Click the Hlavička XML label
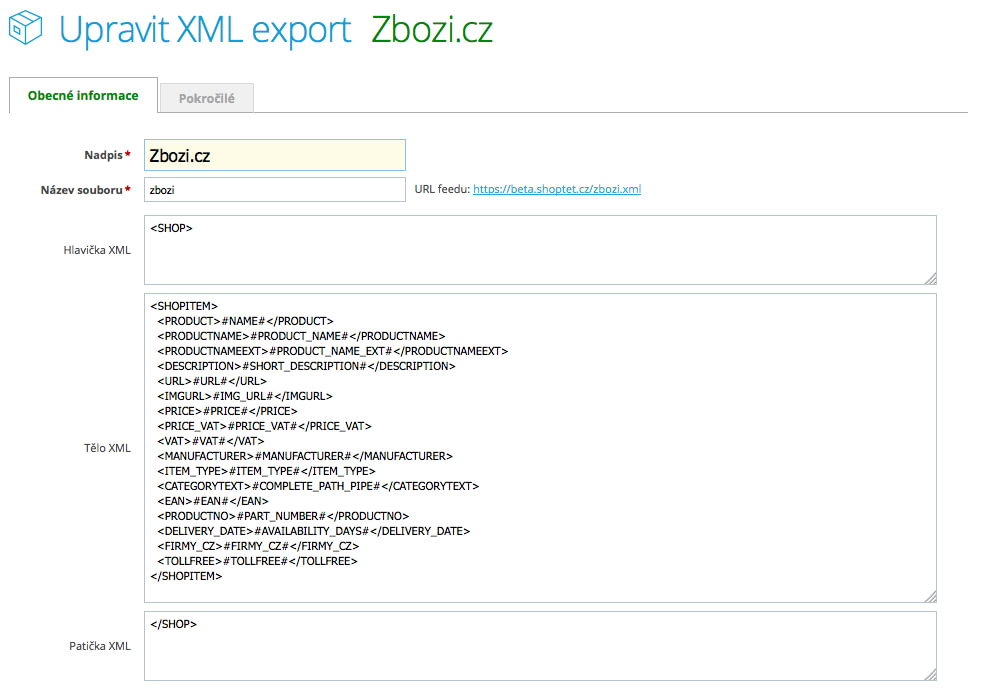Screen dimensions: 985x696 point(97,250)
